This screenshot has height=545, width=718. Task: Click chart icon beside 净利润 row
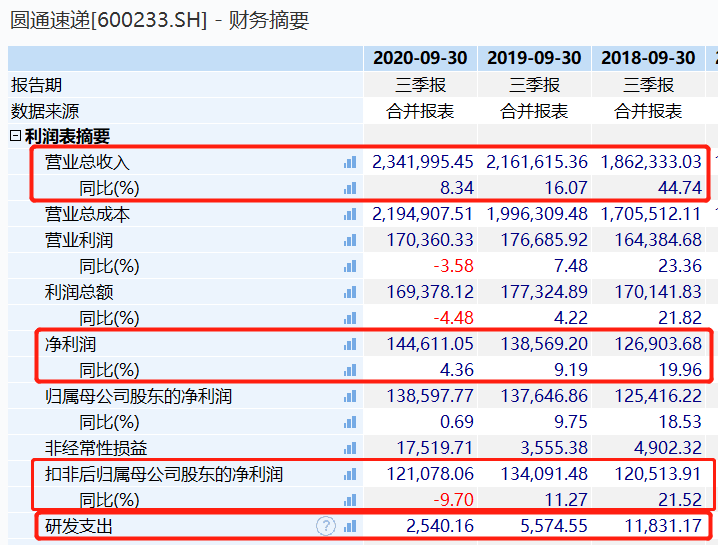pos(350,344)
